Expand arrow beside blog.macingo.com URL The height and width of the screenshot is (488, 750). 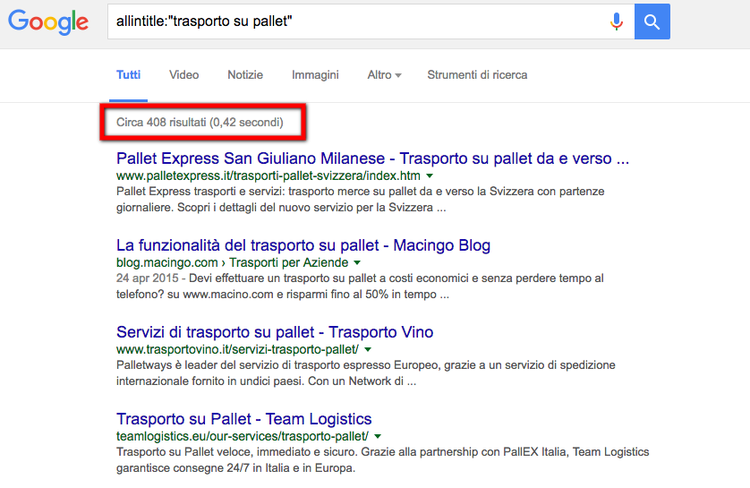357,263
